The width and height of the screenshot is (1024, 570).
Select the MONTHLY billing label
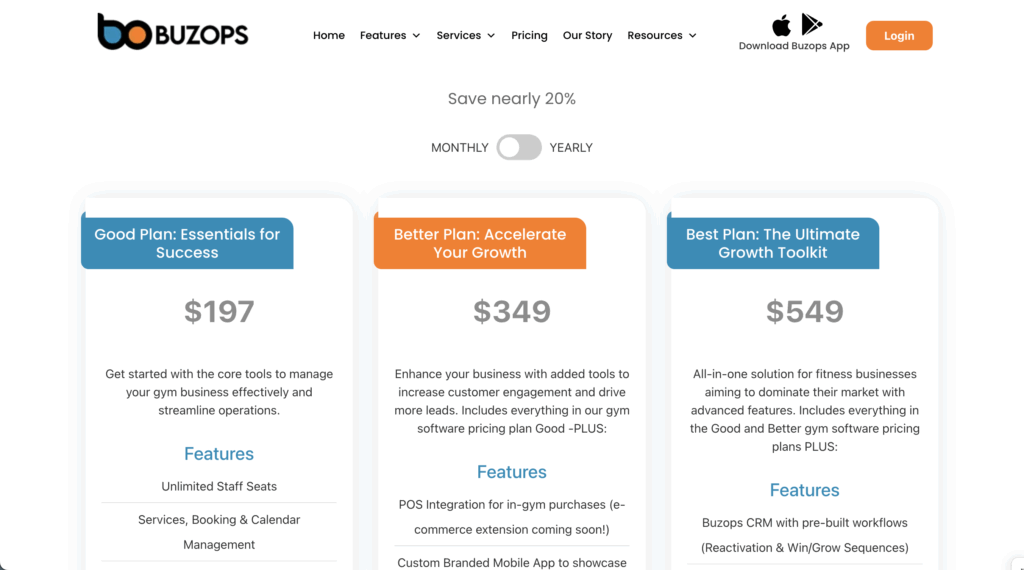[x=459, y=148]
